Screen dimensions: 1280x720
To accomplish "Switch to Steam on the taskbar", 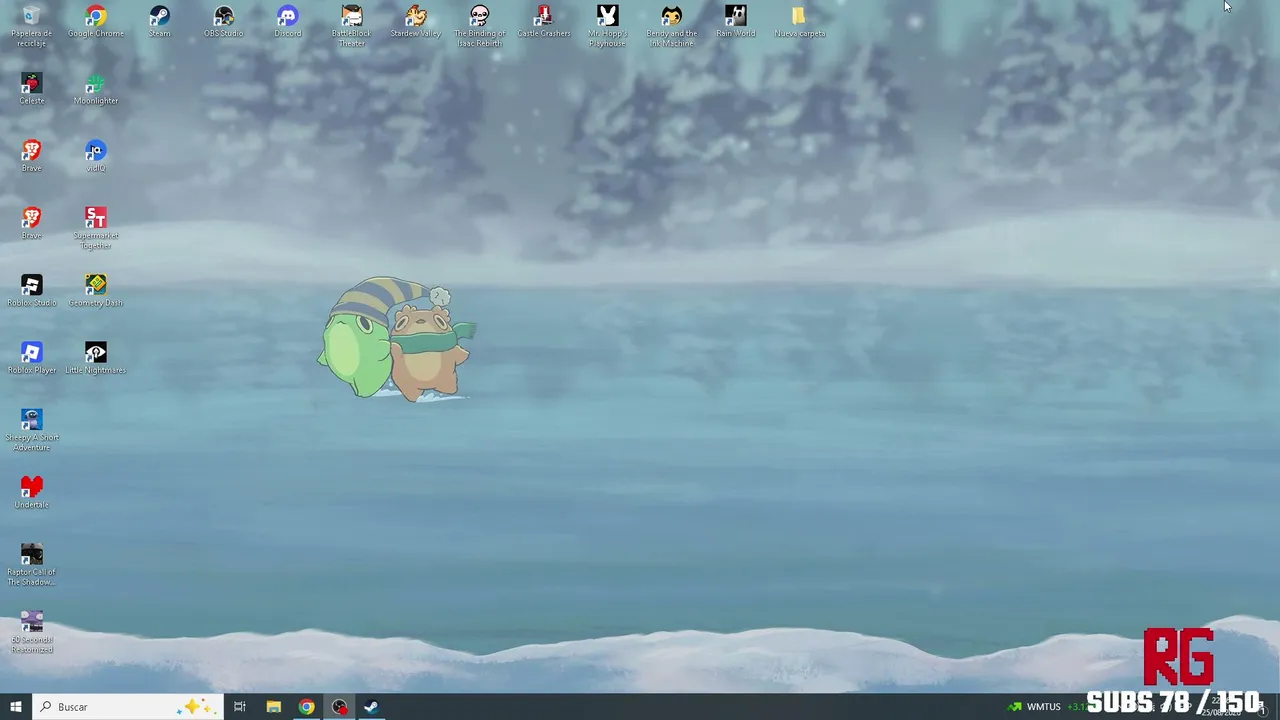I will click(371, 707).
